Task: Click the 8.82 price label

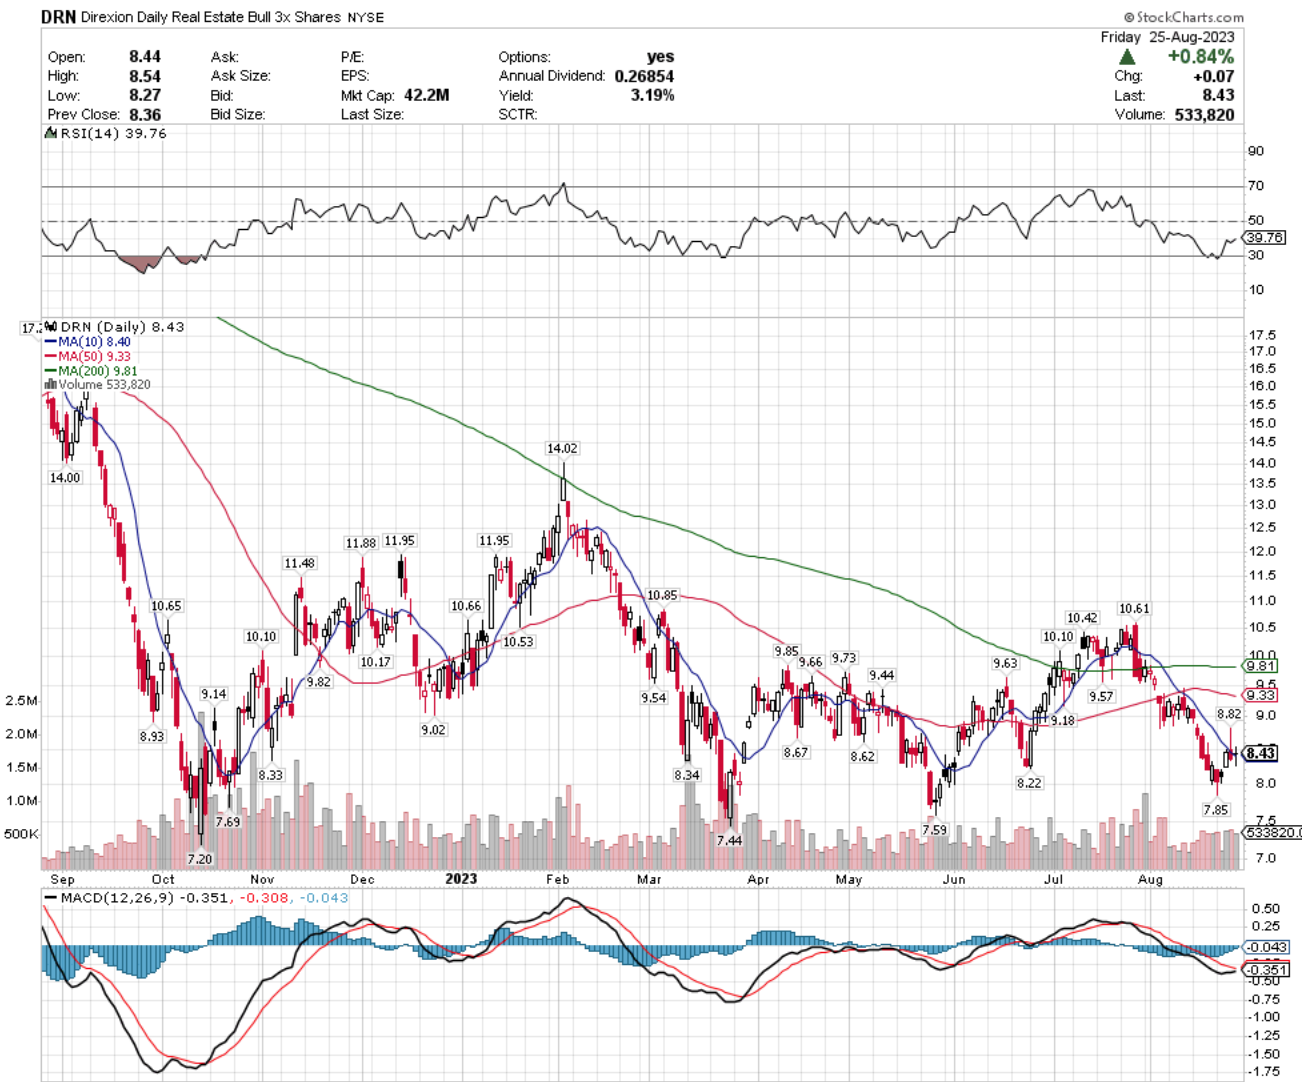Action: [1229, 714]
